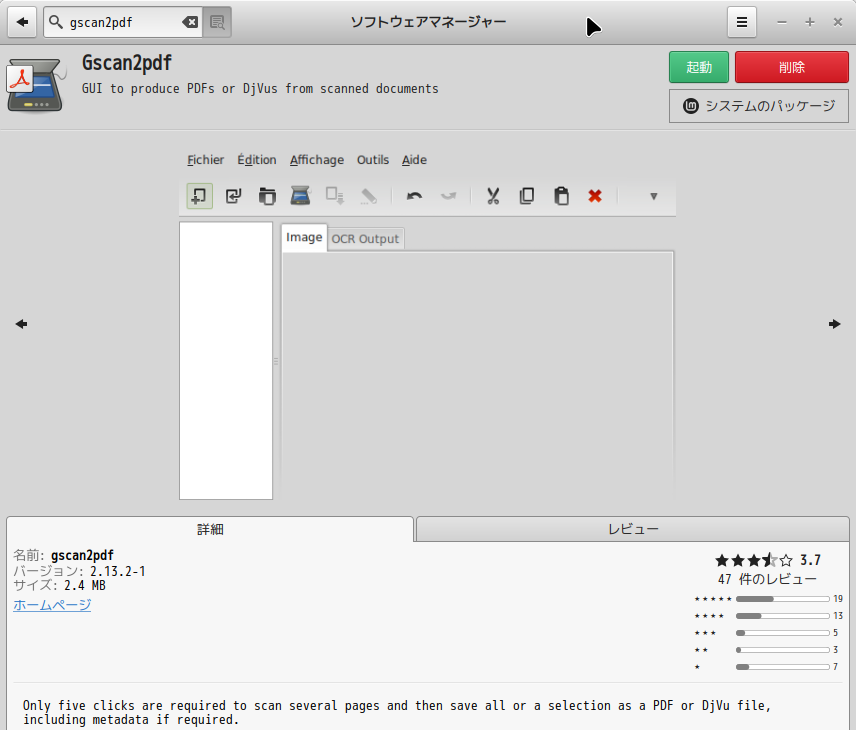Click the 3.7 star rating display

pyautogui.click(x=768, y=560)
